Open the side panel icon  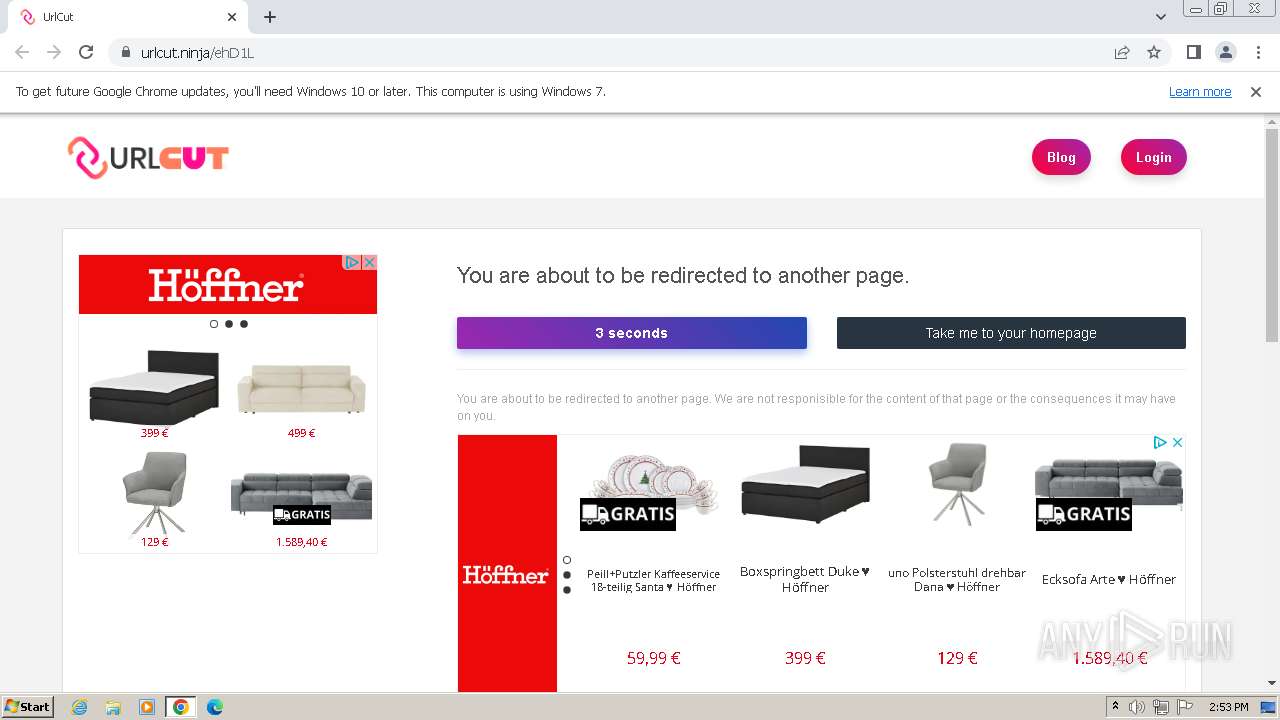click(1193, 52)
